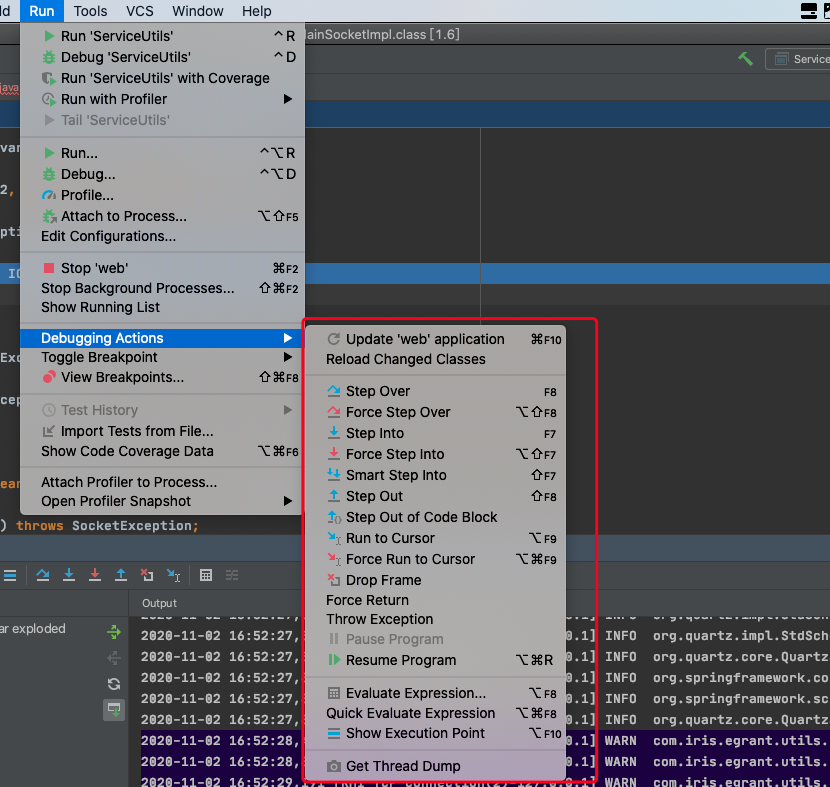Open Evaluate Expression calculator toolbar icon
The width and height of the screenshot is (830, 787).
(x=206, y=575)
